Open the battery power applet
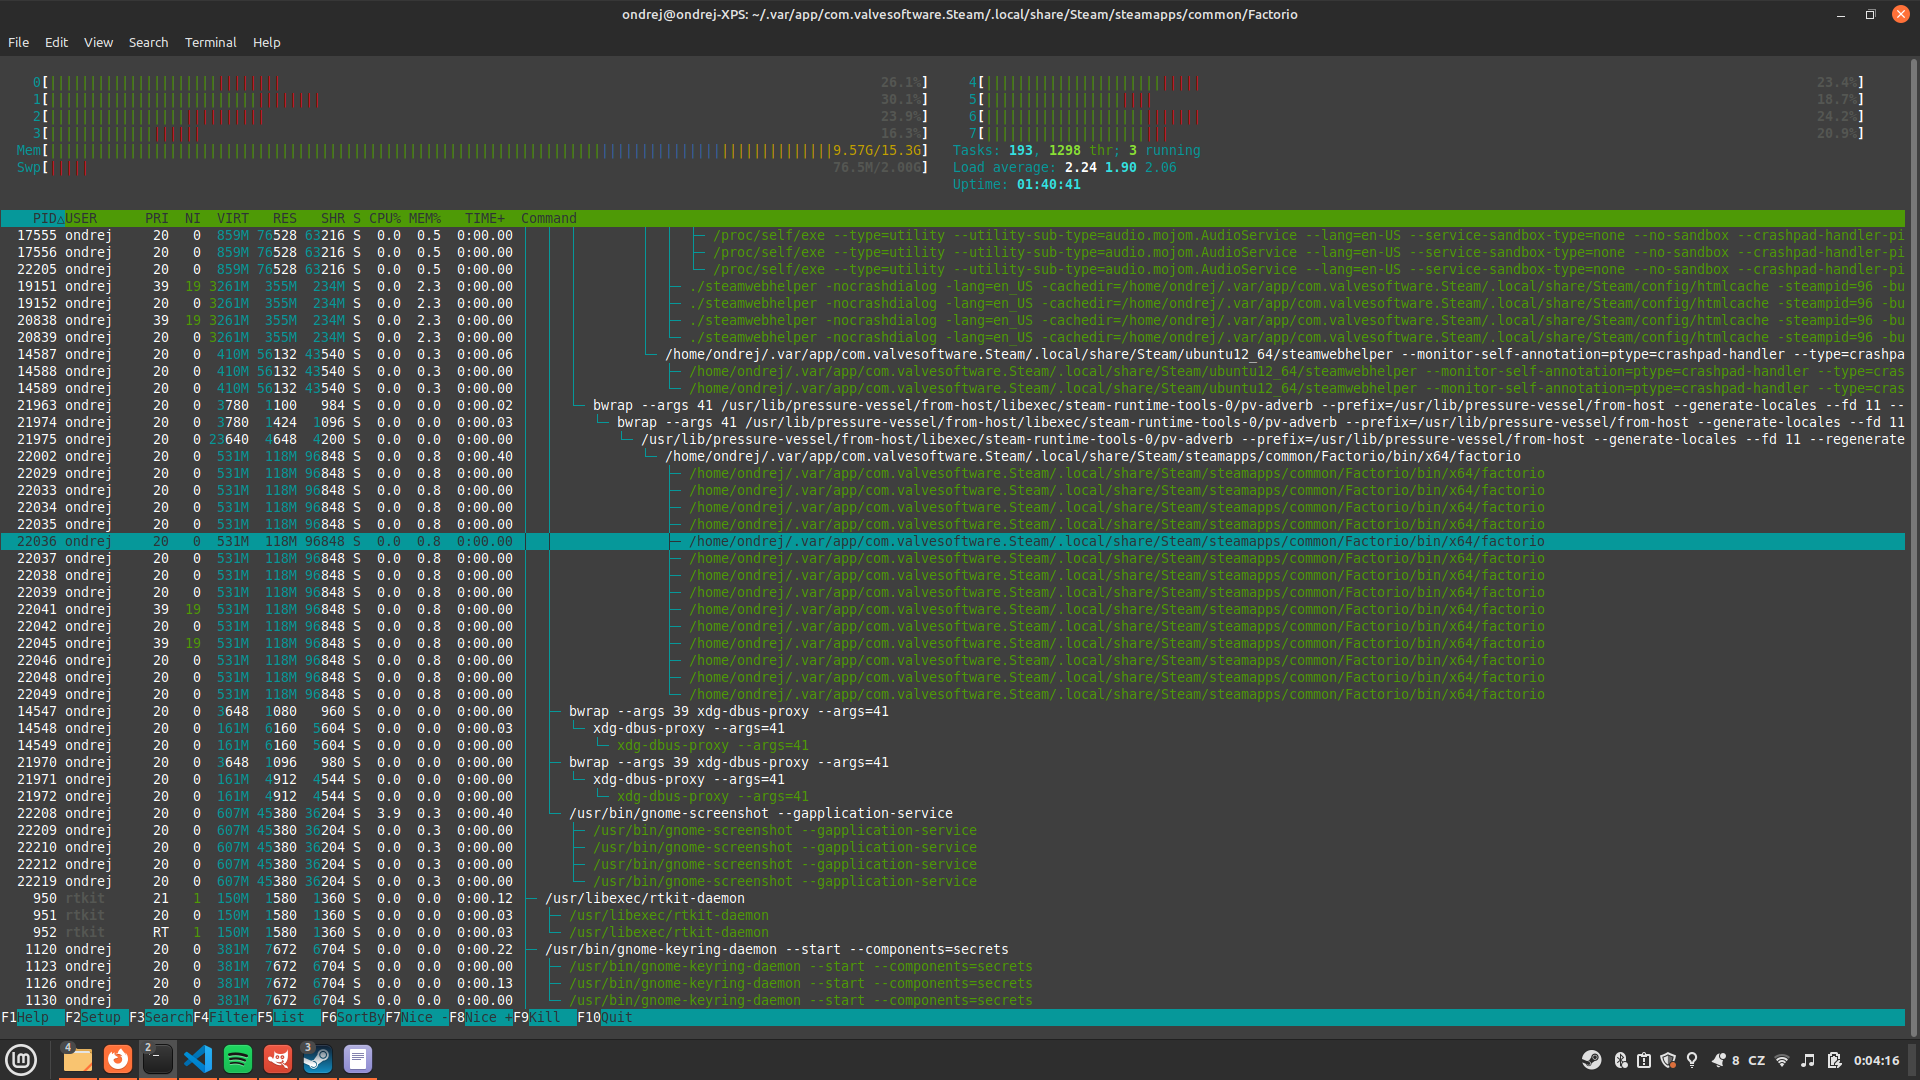This screenshot has width=1920, height=1080. 1834,1060
